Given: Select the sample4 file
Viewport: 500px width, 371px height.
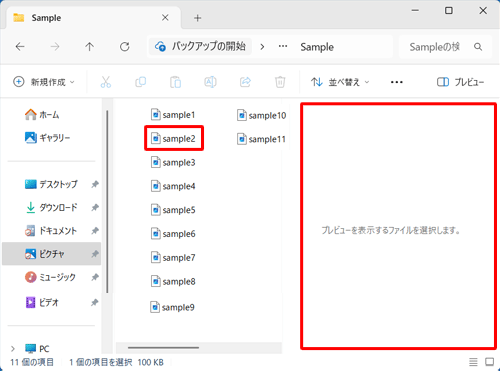Looking at the screenshot, I should (x=173, y=186).
